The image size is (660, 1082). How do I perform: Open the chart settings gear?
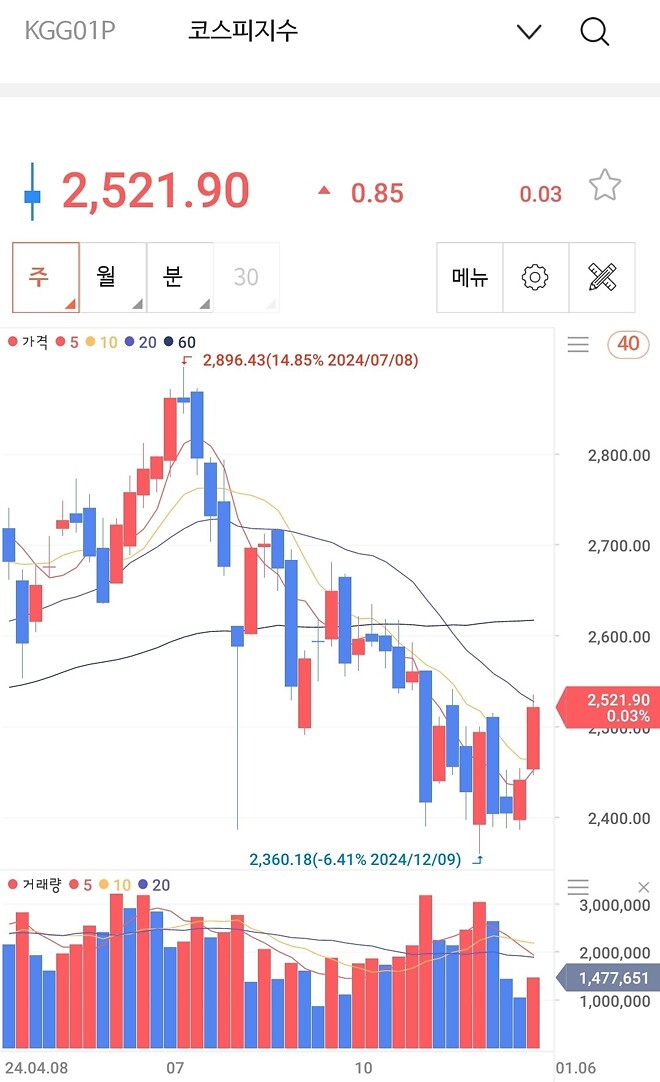coord(536,278)
